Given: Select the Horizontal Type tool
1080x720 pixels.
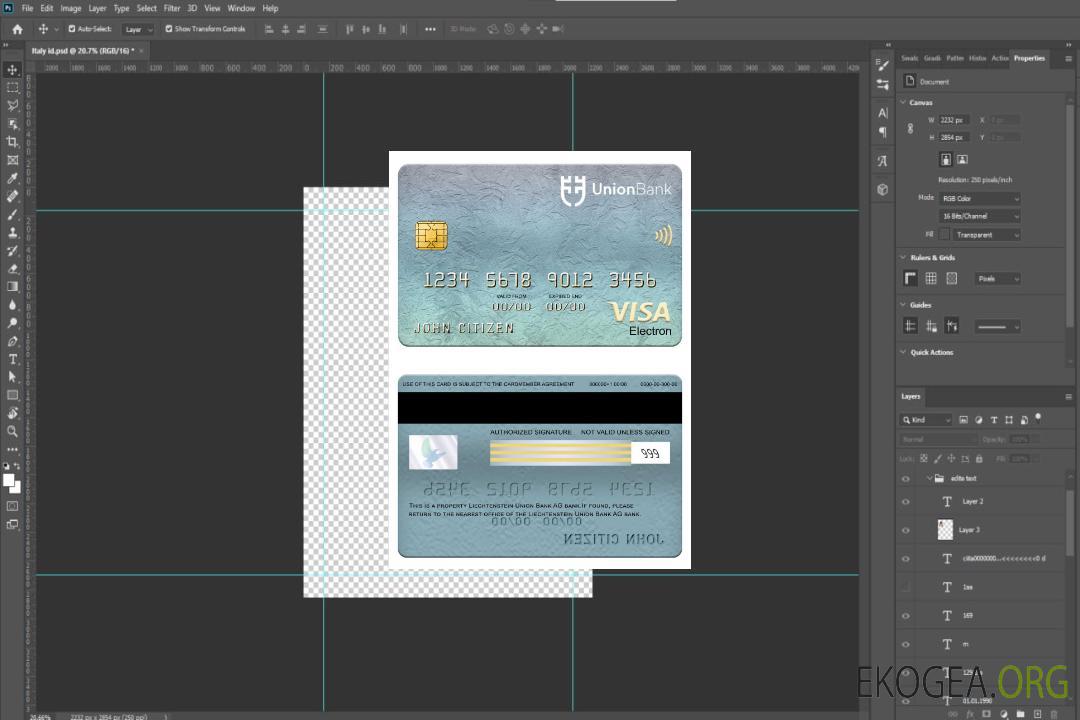Looking at the screenshot, I should [12, 359].
